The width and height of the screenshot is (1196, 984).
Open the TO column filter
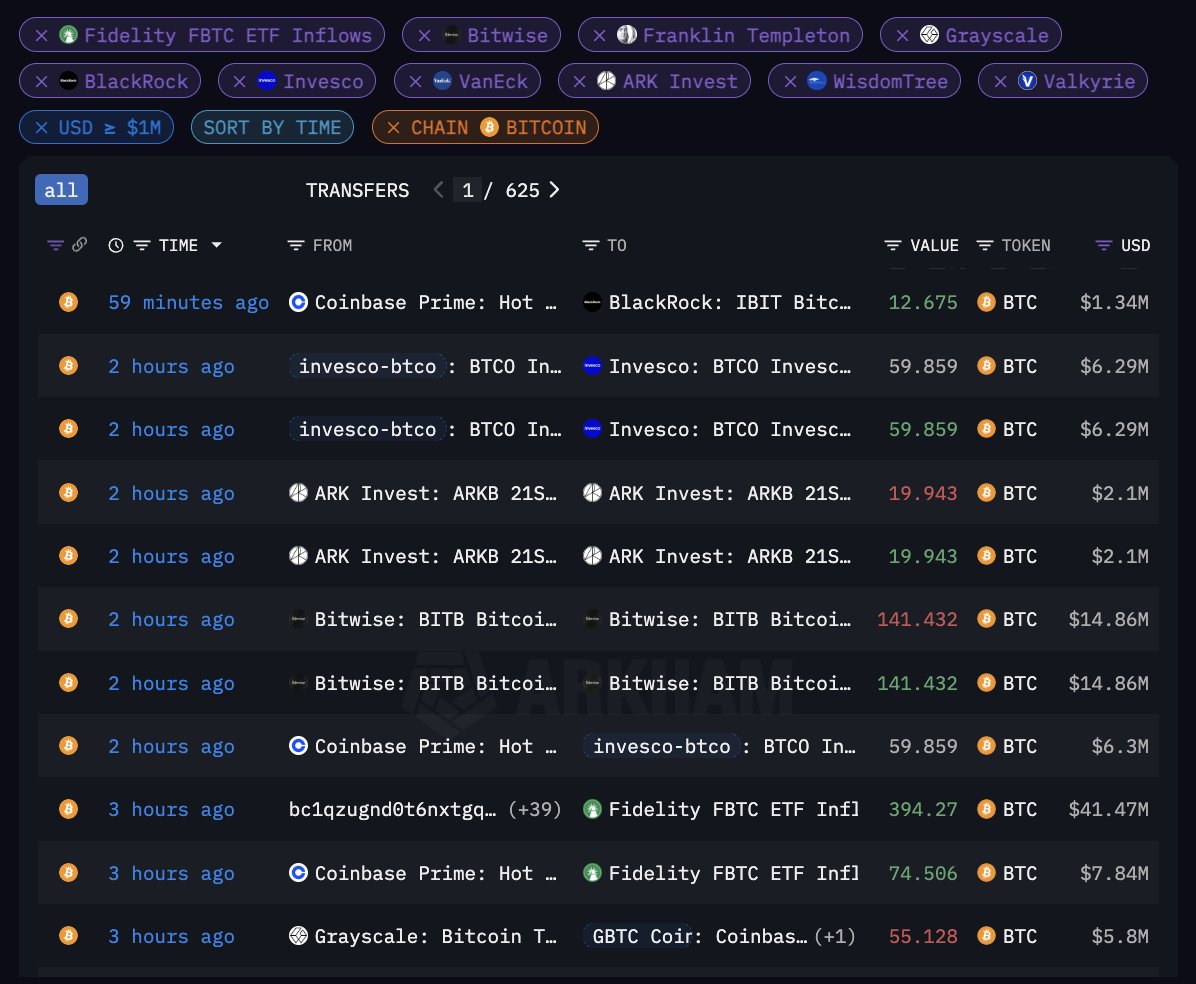tap(590, 246)
